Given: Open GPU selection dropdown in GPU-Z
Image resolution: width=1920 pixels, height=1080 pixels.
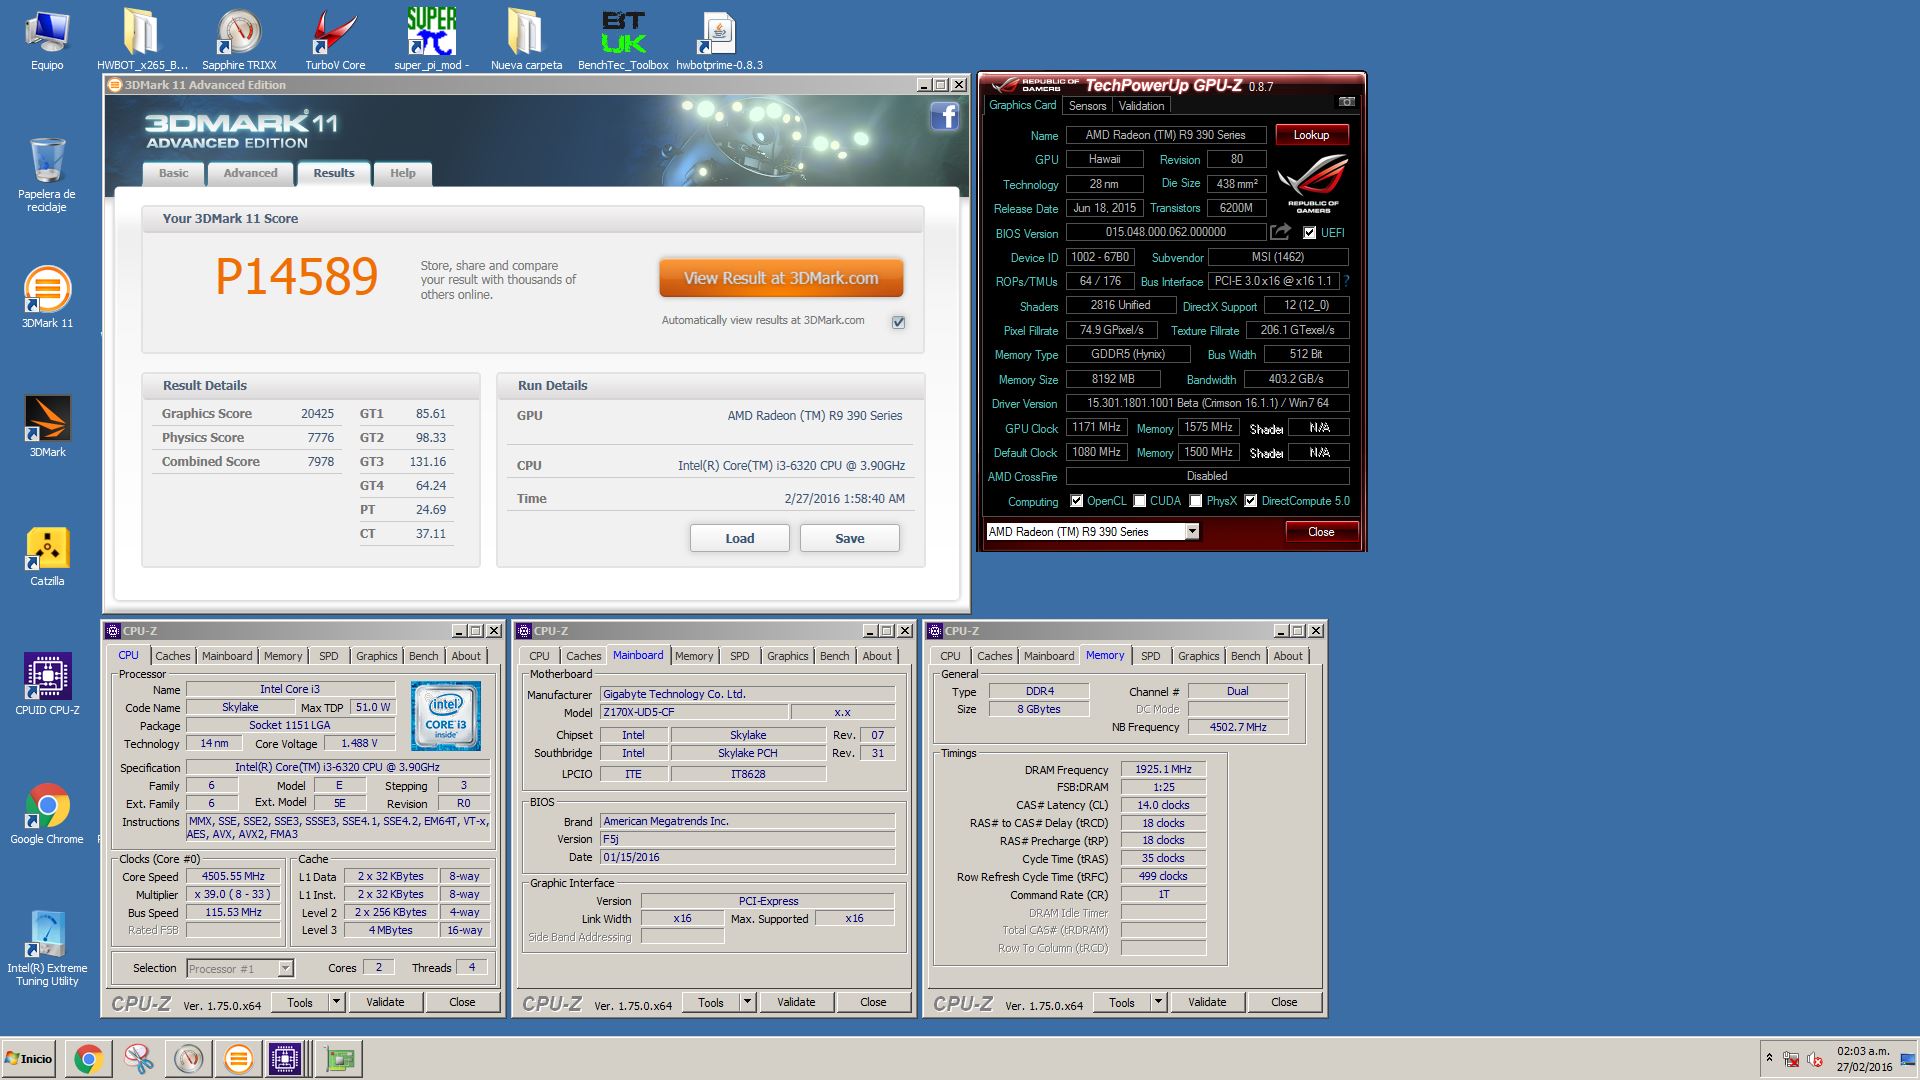Looking at the screenshot, I should point(1192,532).
